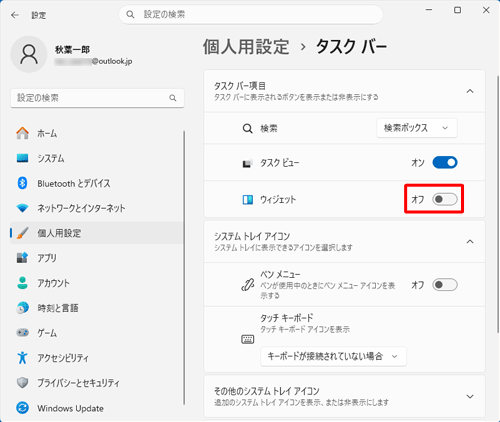Viewport: 500px width, 422px height.
Task: Select ネットワークとインターネット category
Action: [x=97, y=208]
